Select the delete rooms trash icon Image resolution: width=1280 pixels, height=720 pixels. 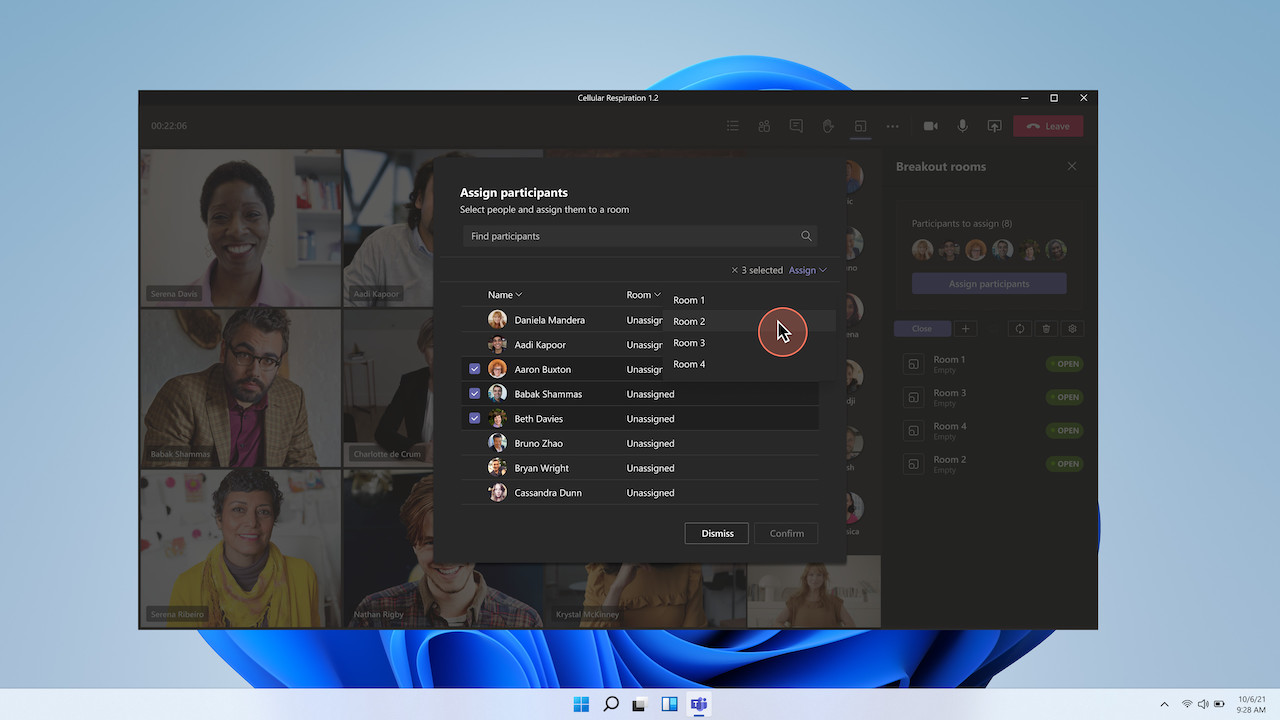coord(1045,328)
